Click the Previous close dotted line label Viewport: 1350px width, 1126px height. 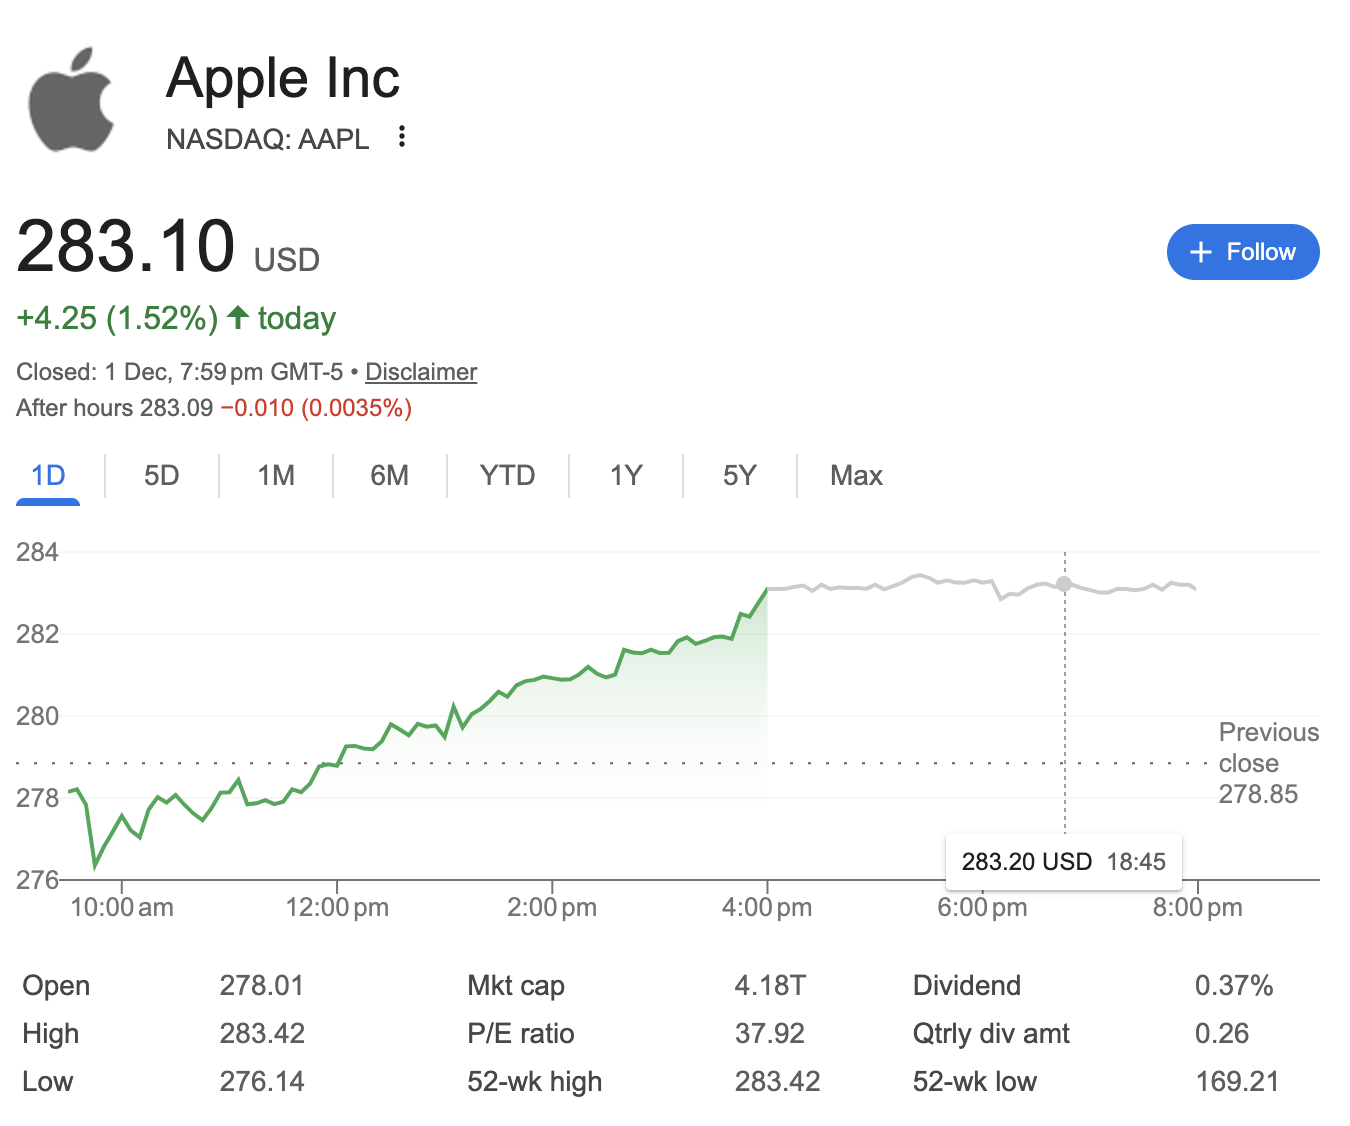click(1268, 763)
